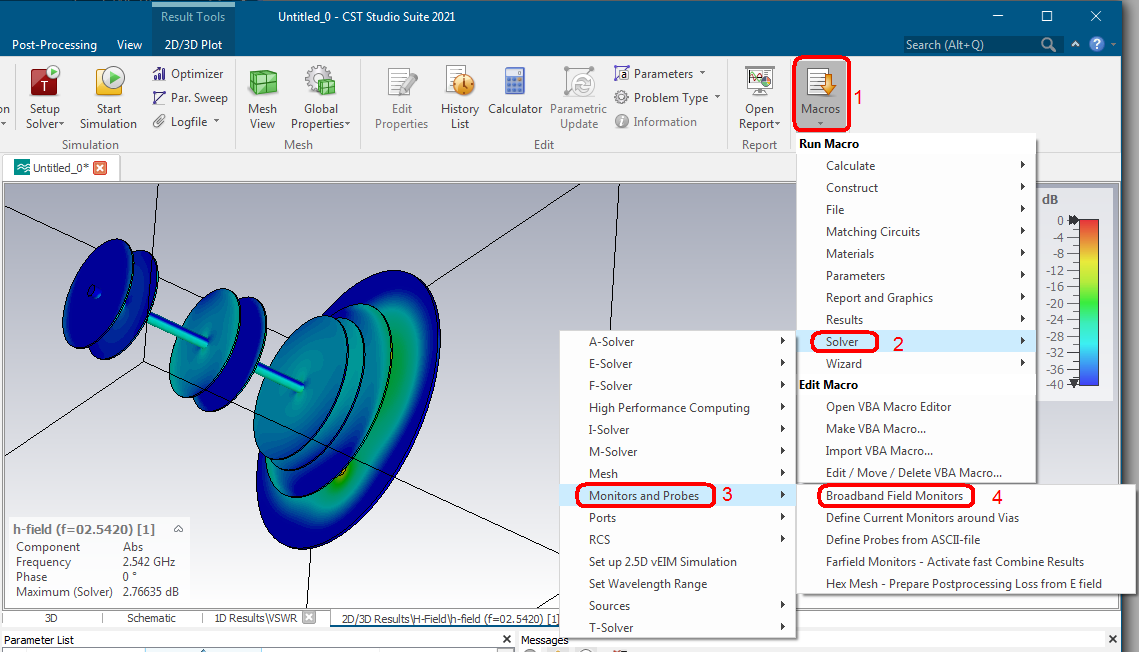Screen dimensions: 1139x652
Task: Click the Start Simulation icon
Action: (x=109, y=81)
